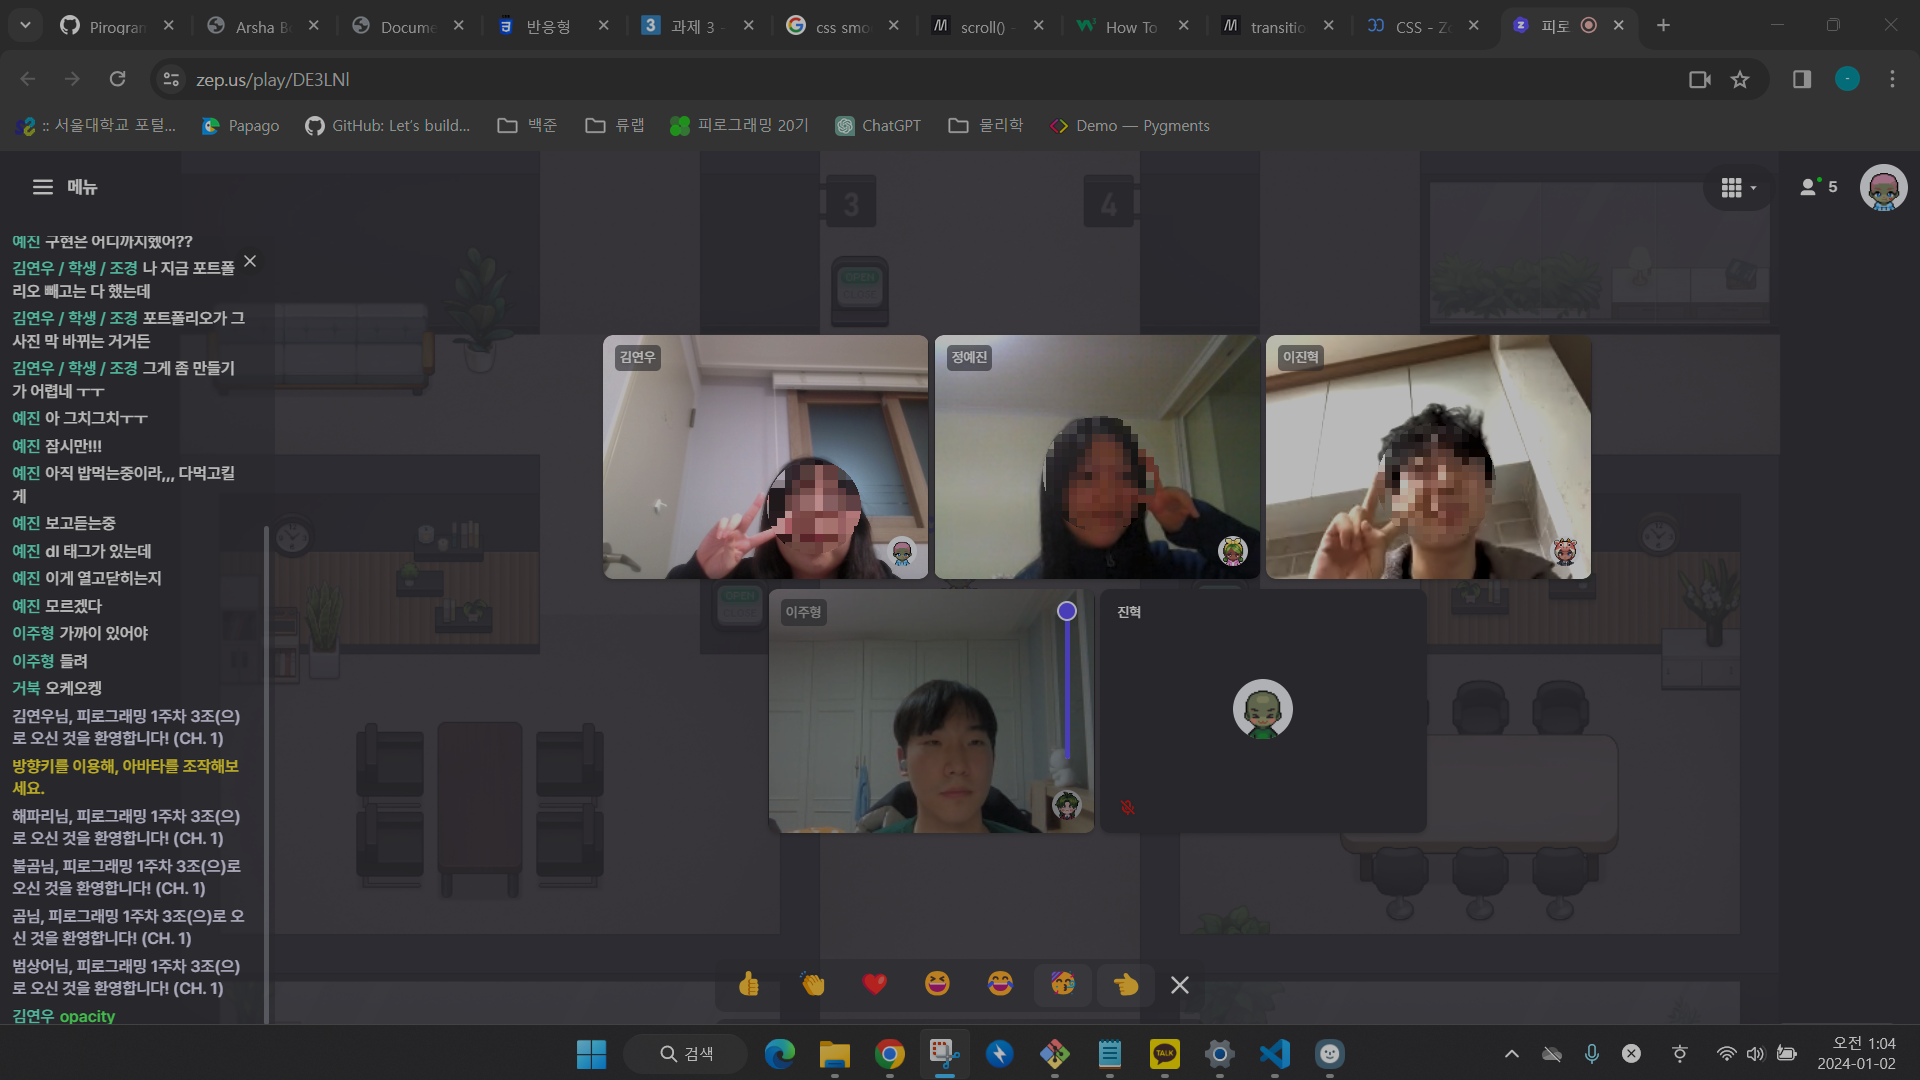Close the chat panel with X

(250, 261)
